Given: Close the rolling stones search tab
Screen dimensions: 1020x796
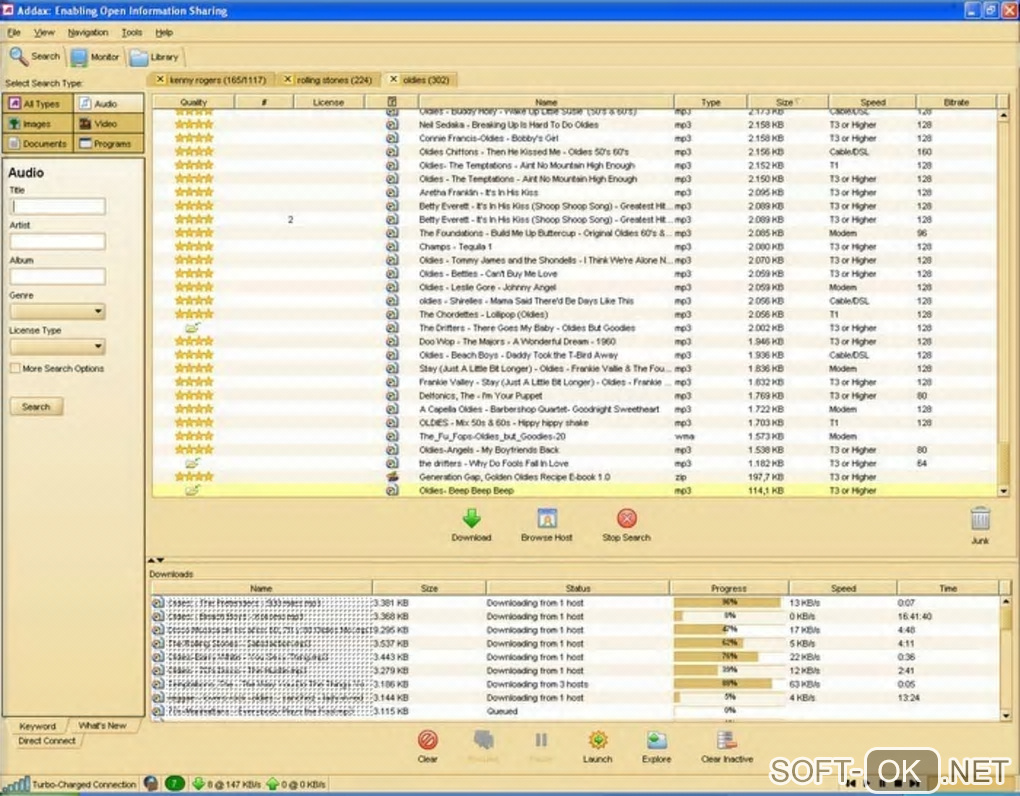Looking at the screenshot, I should click(288, 79).
